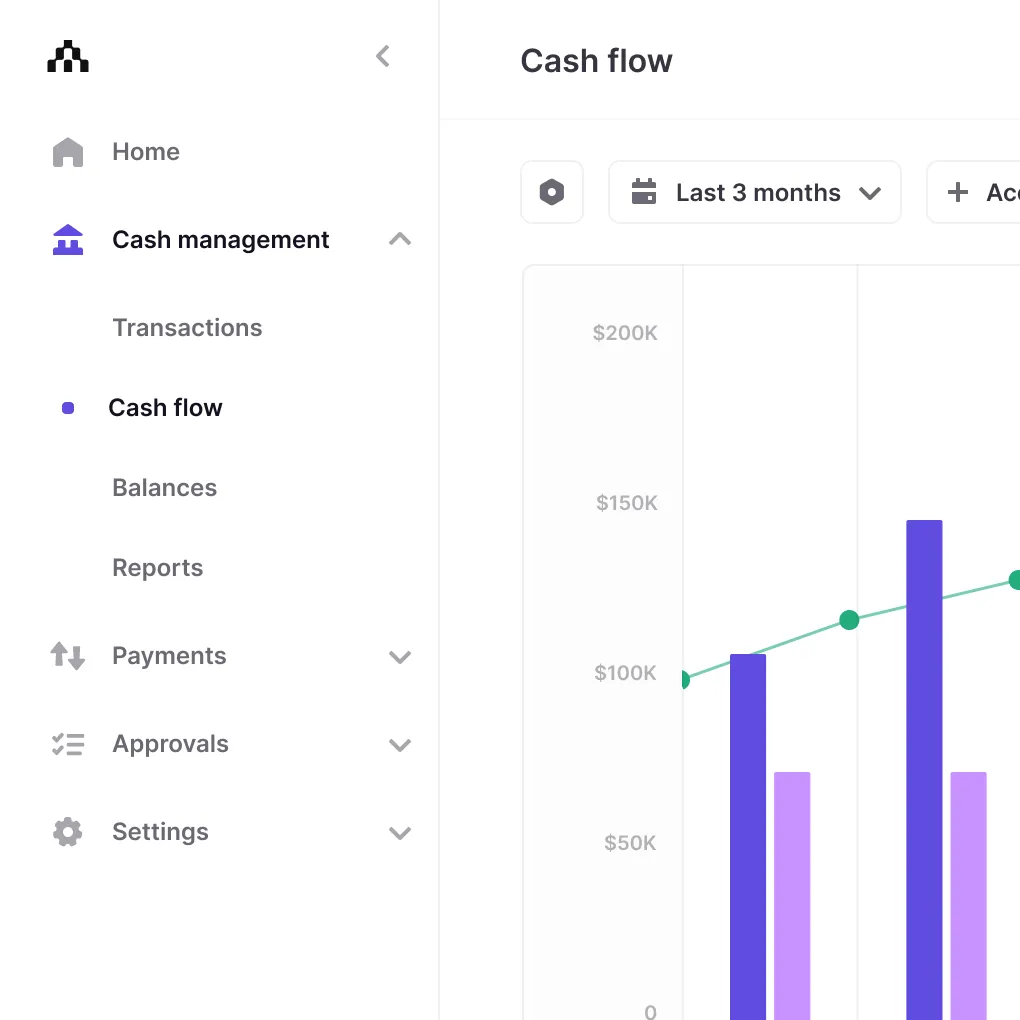
Task: Expand the Approvals section
Action: coord(400,744)
